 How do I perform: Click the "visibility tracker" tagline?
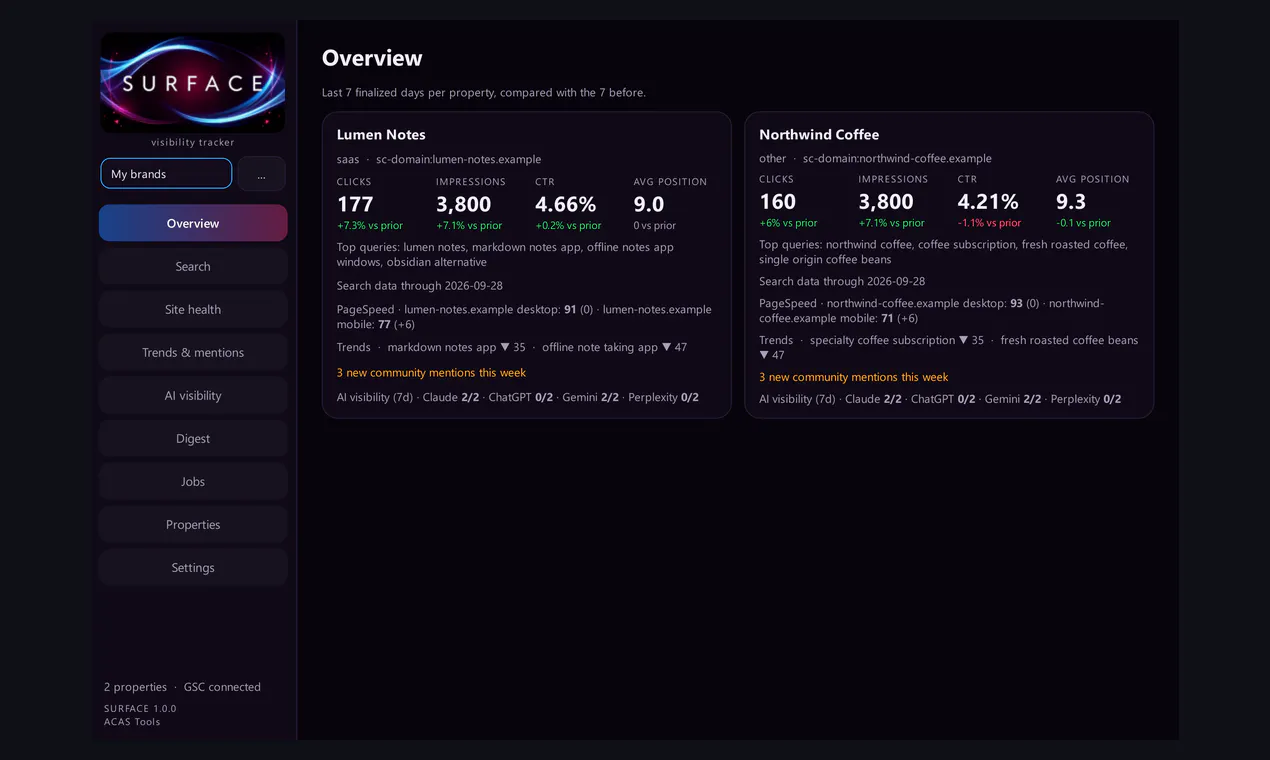click(193, 142)
